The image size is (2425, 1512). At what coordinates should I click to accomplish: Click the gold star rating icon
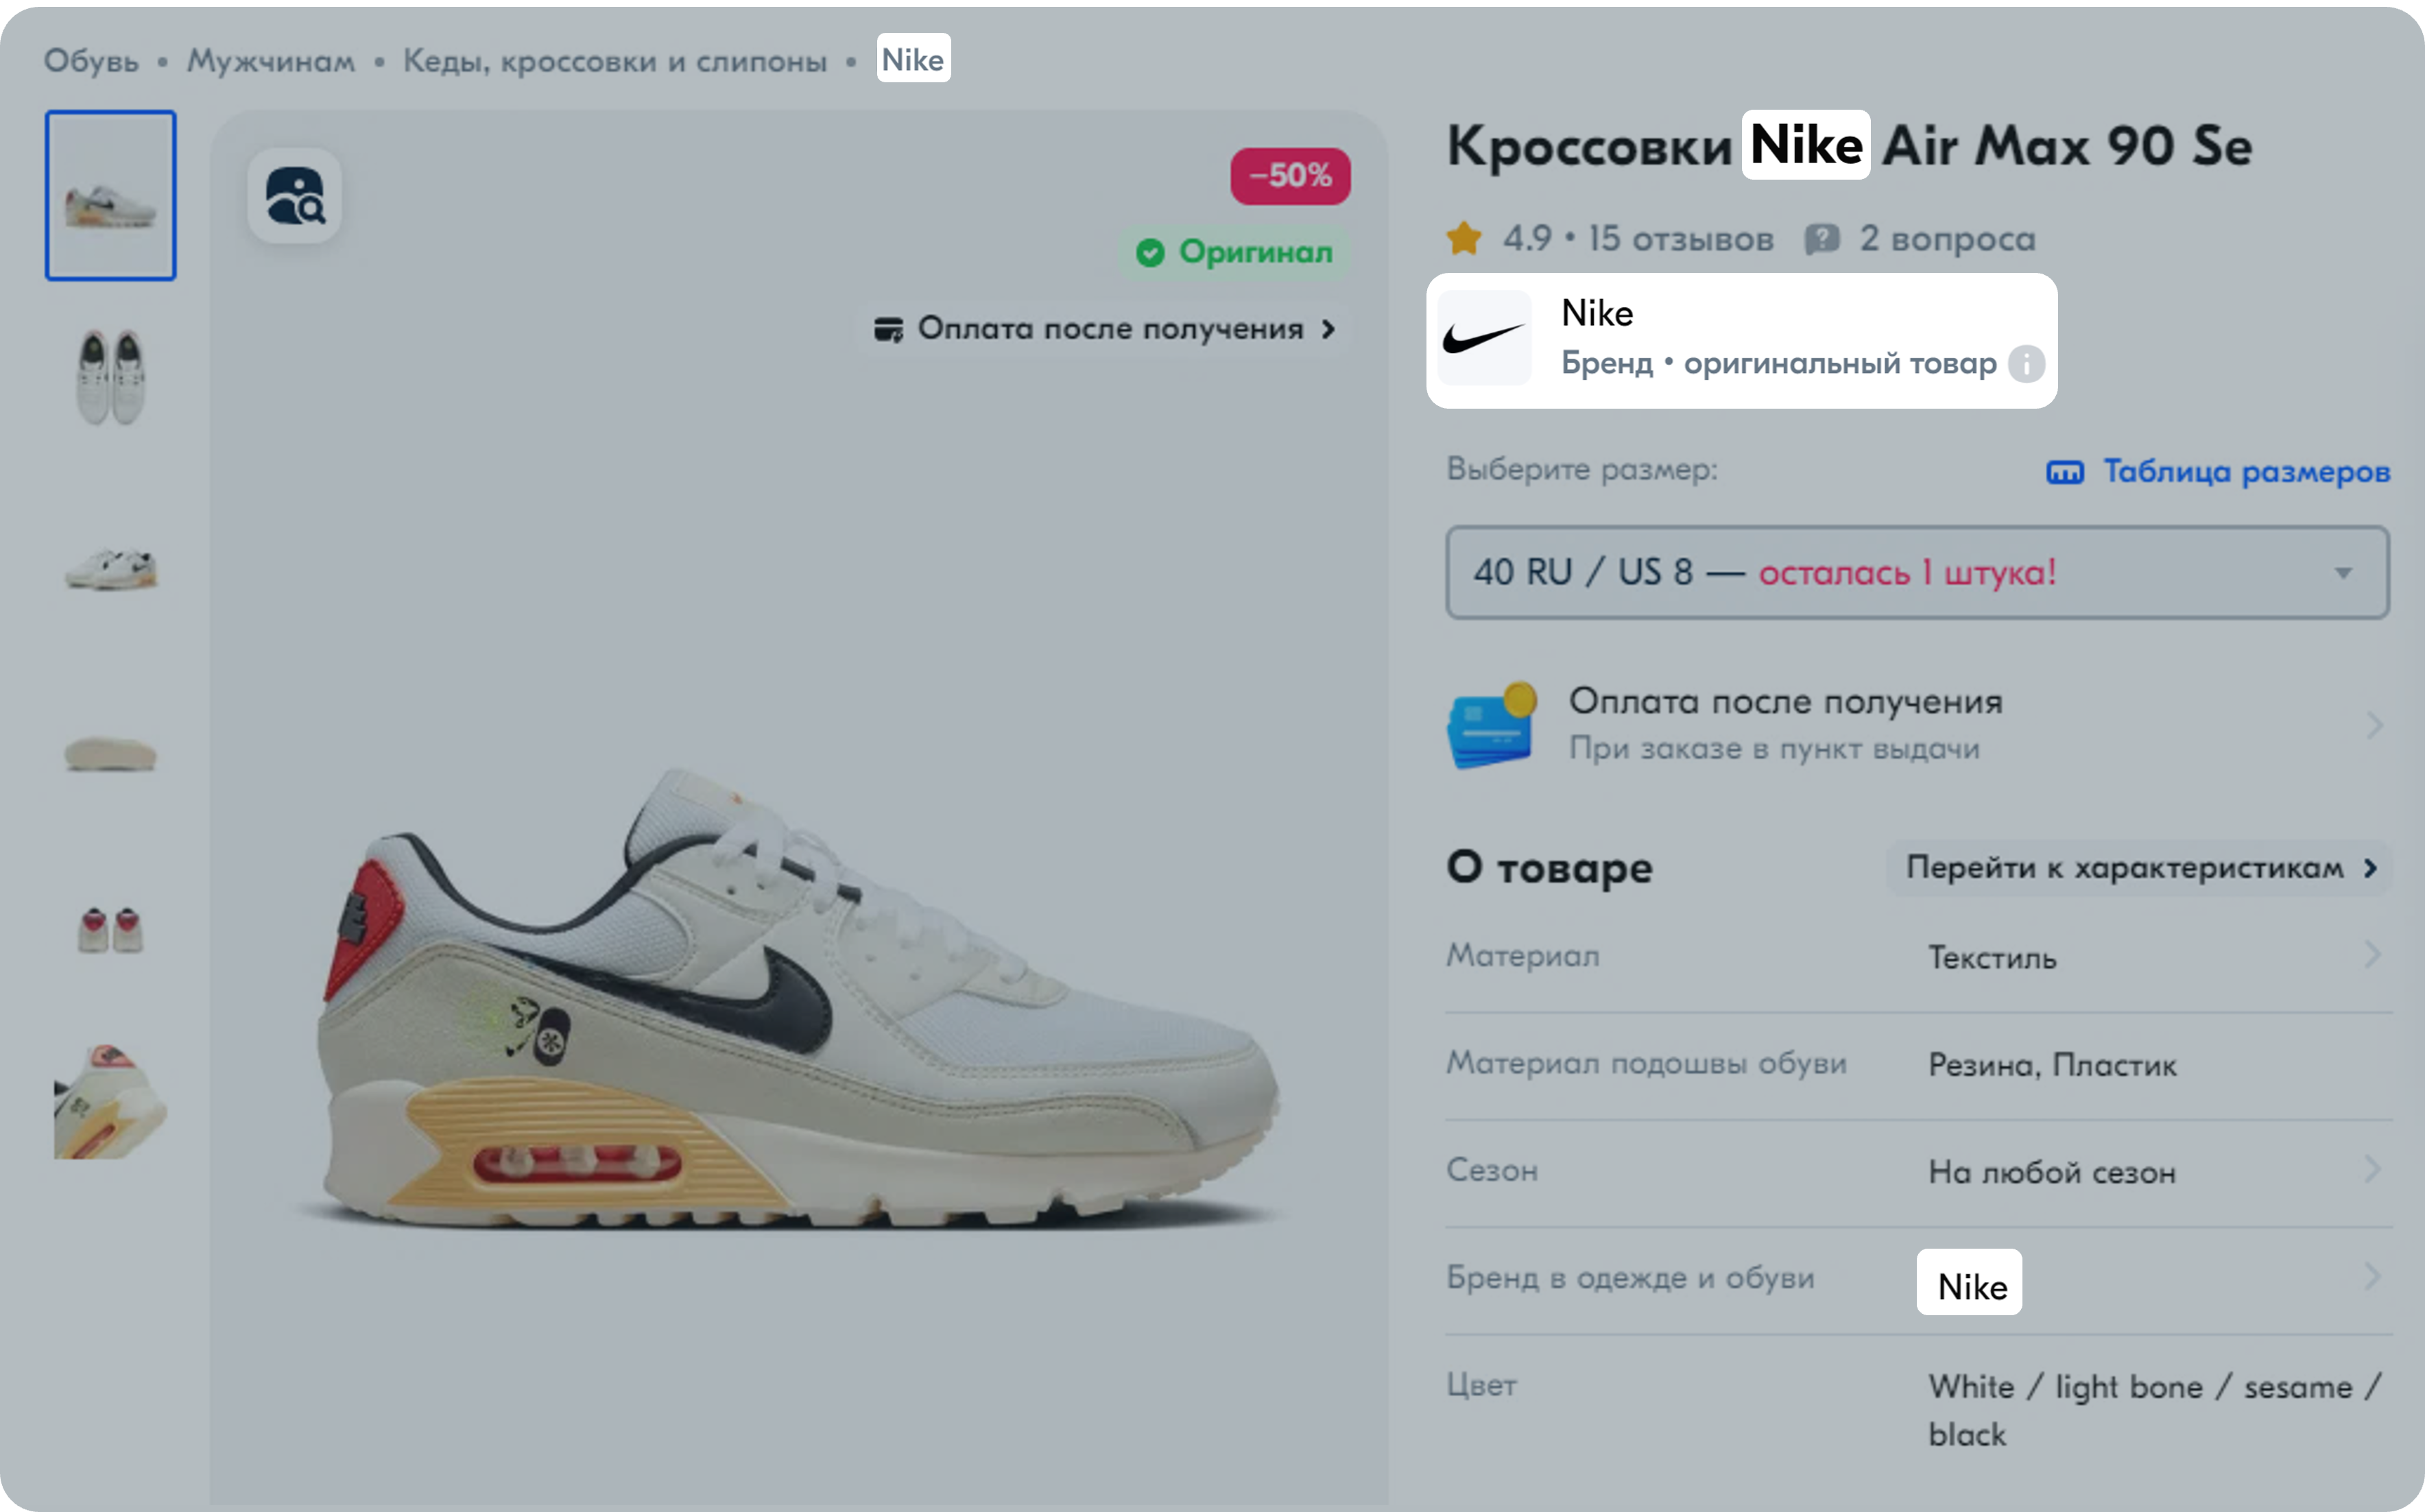(1464, 238)
